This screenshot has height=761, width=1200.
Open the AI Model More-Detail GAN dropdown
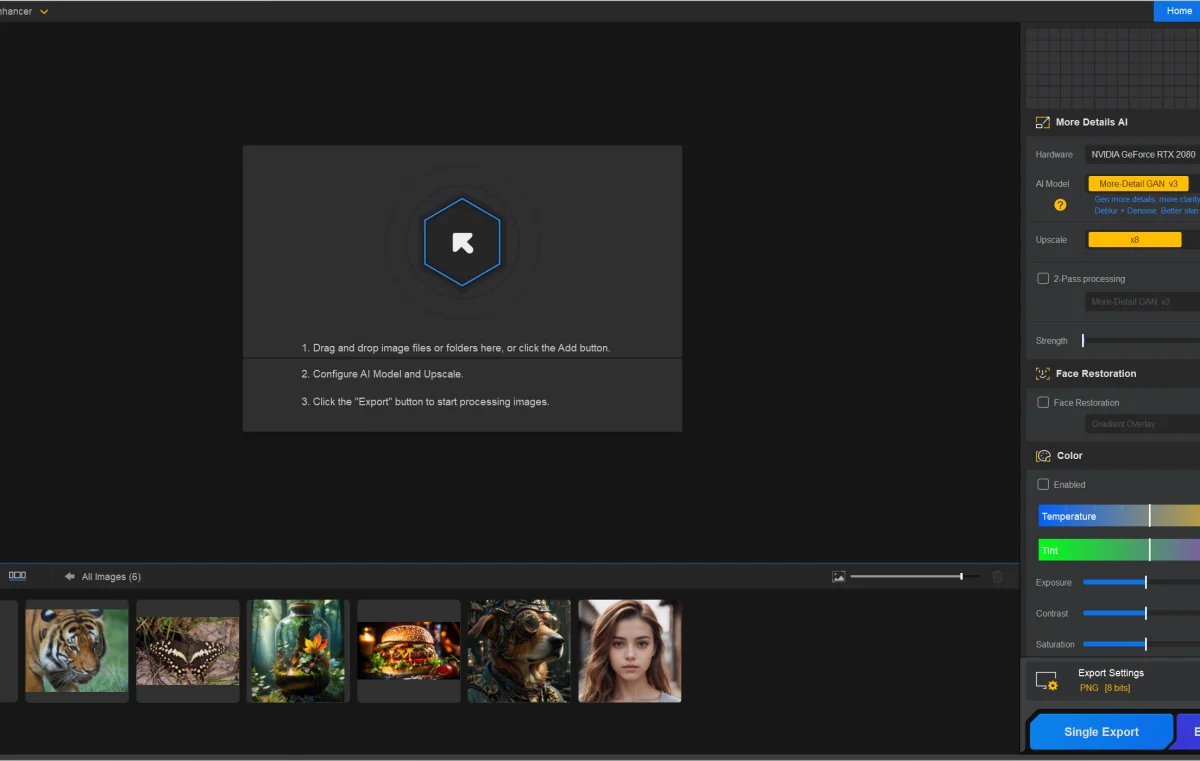click(x=1138, y=184)
